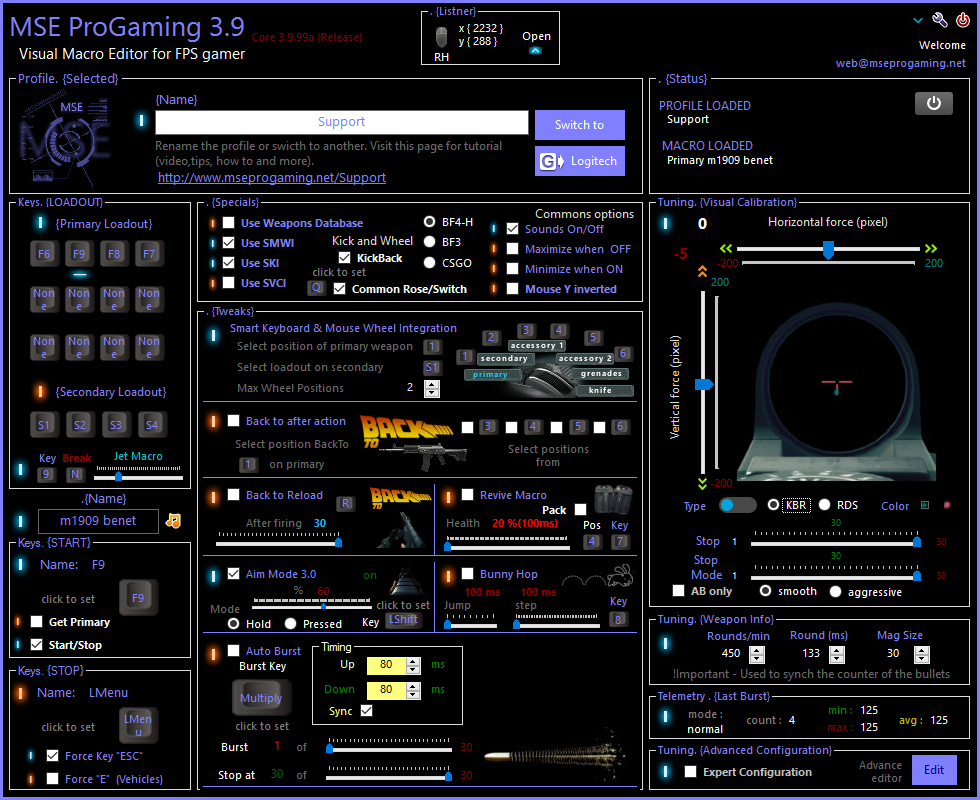This screenshot has width=980, height=800.
Task: Click the red power icon above Welcome
Action: click(962, 20)
